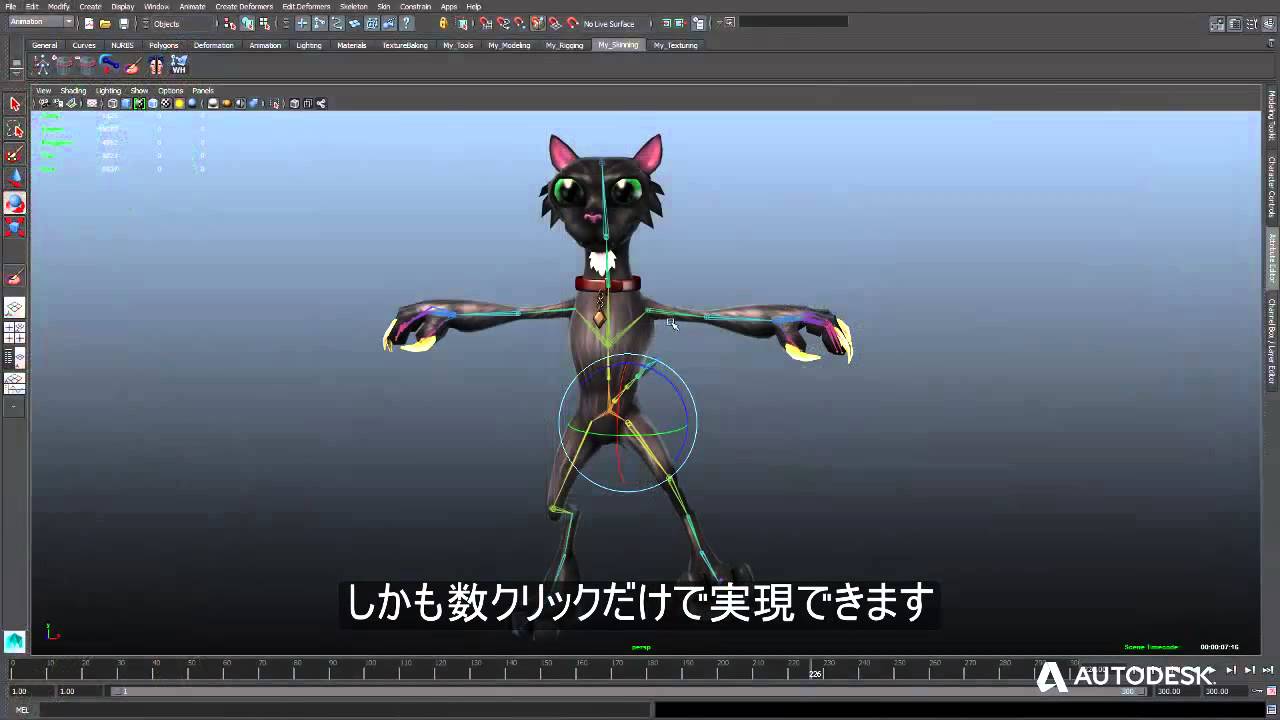Toggle select by hierarchy mode icon
1280x720 pixels.
point(230,23)
